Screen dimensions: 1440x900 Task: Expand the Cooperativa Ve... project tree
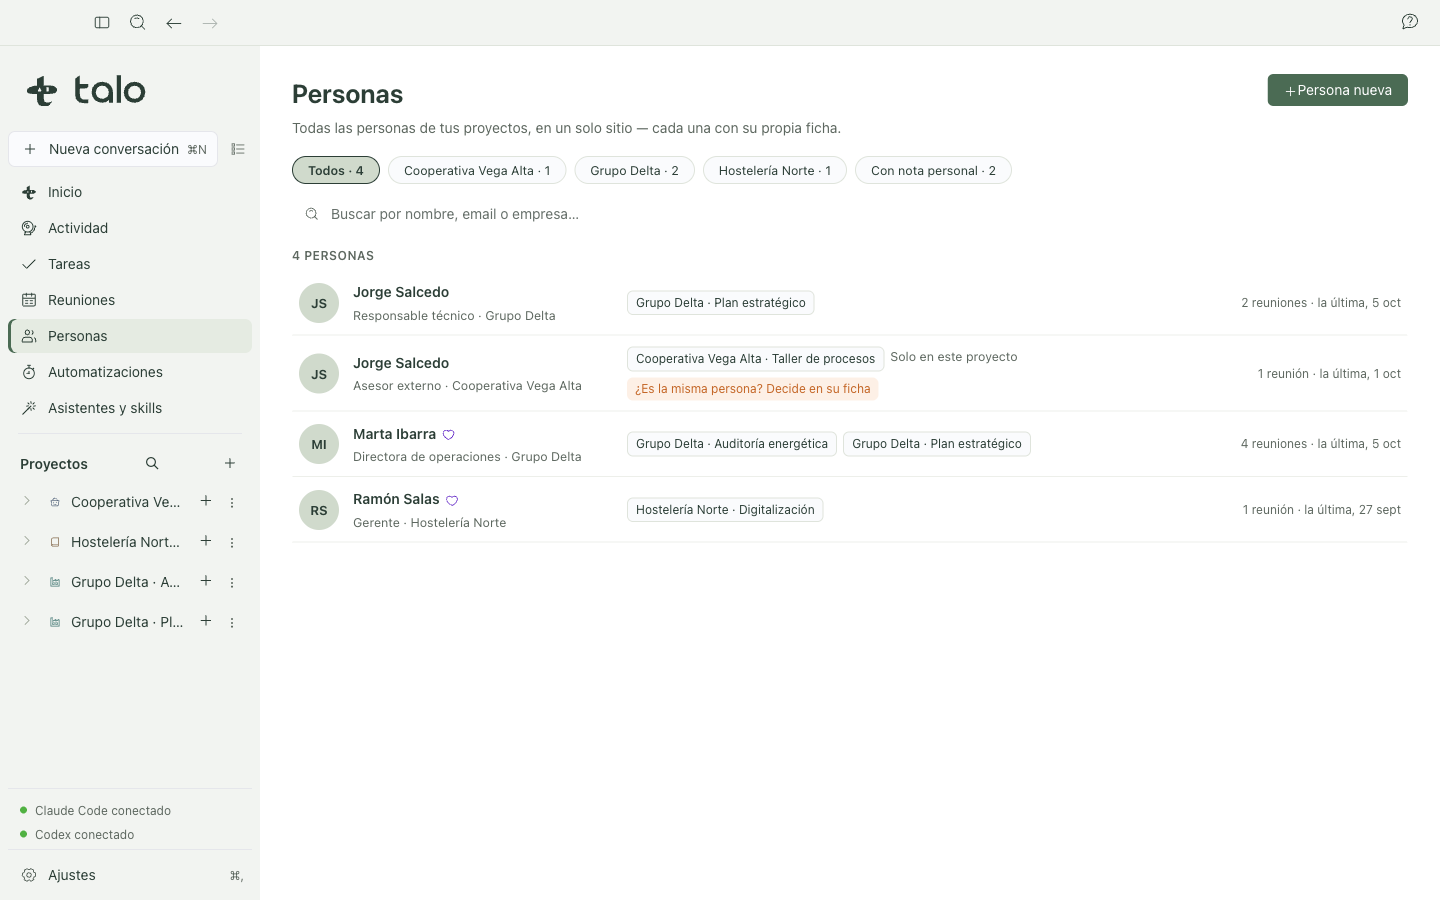[x=27, y=501]
